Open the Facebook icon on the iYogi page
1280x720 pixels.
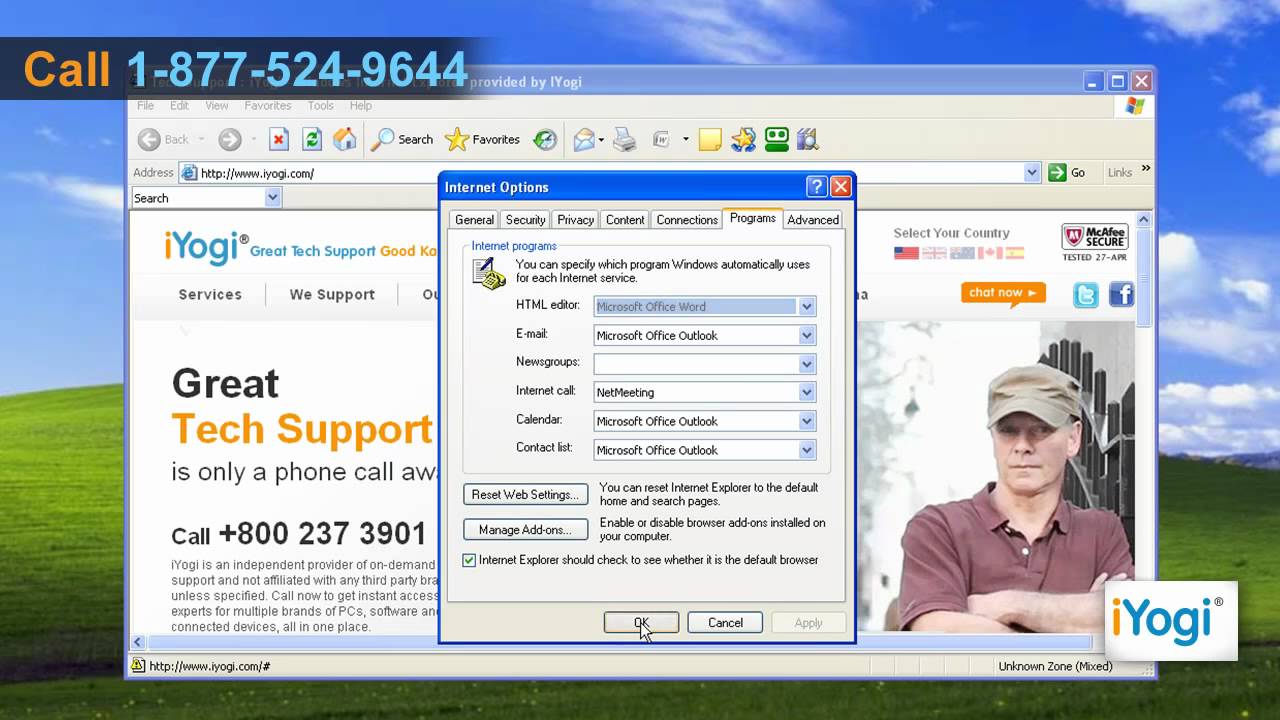coord(1121,294)
